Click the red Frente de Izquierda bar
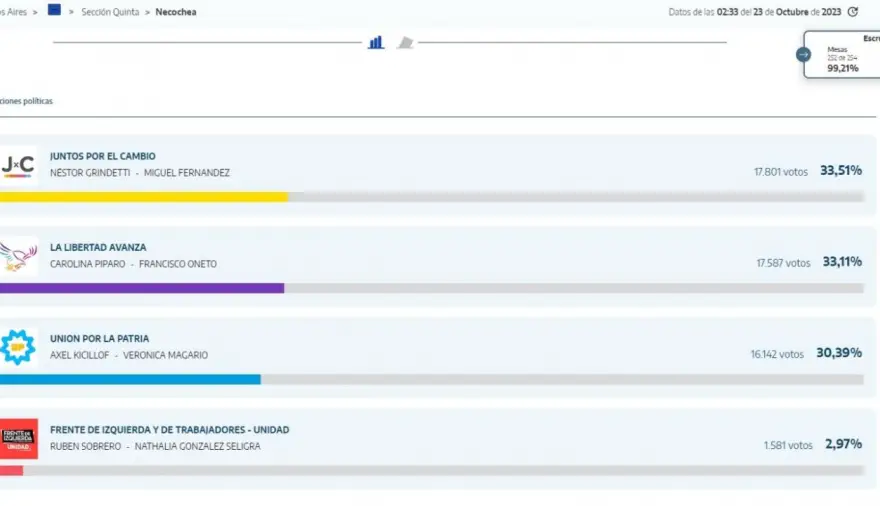 [11, 471]
